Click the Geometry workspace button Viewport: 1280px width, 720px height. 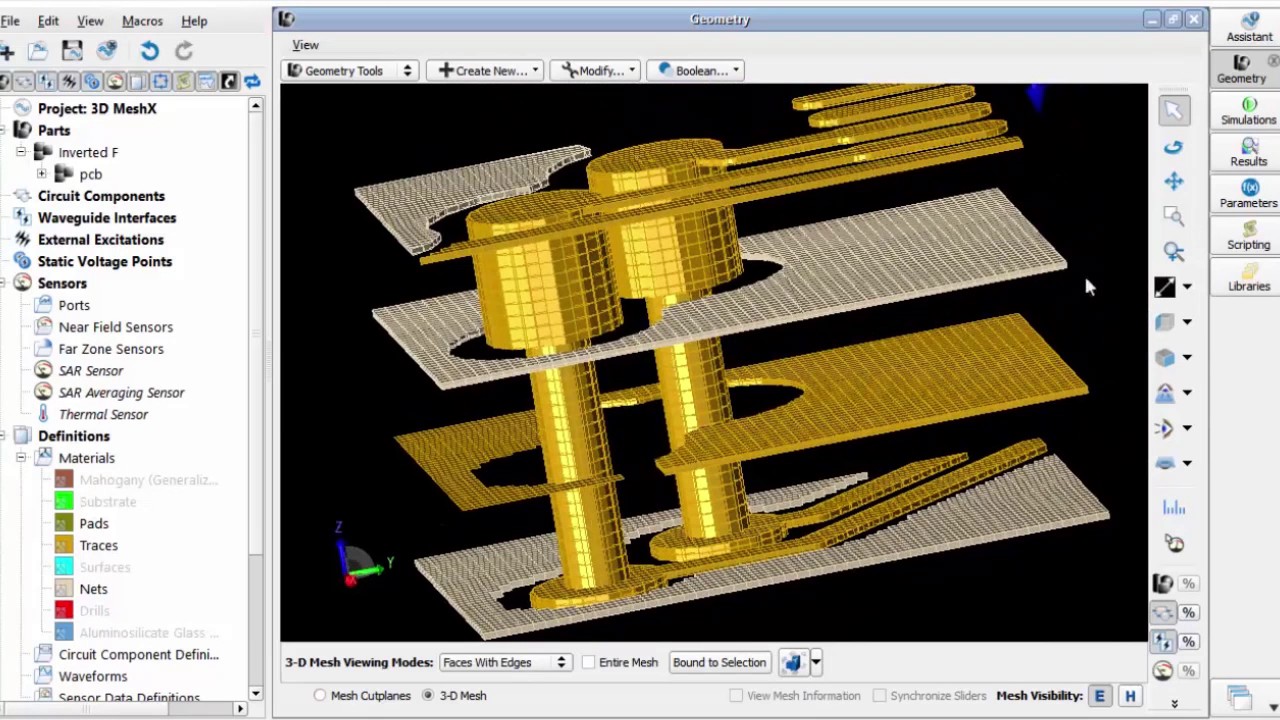[1242, 69]
